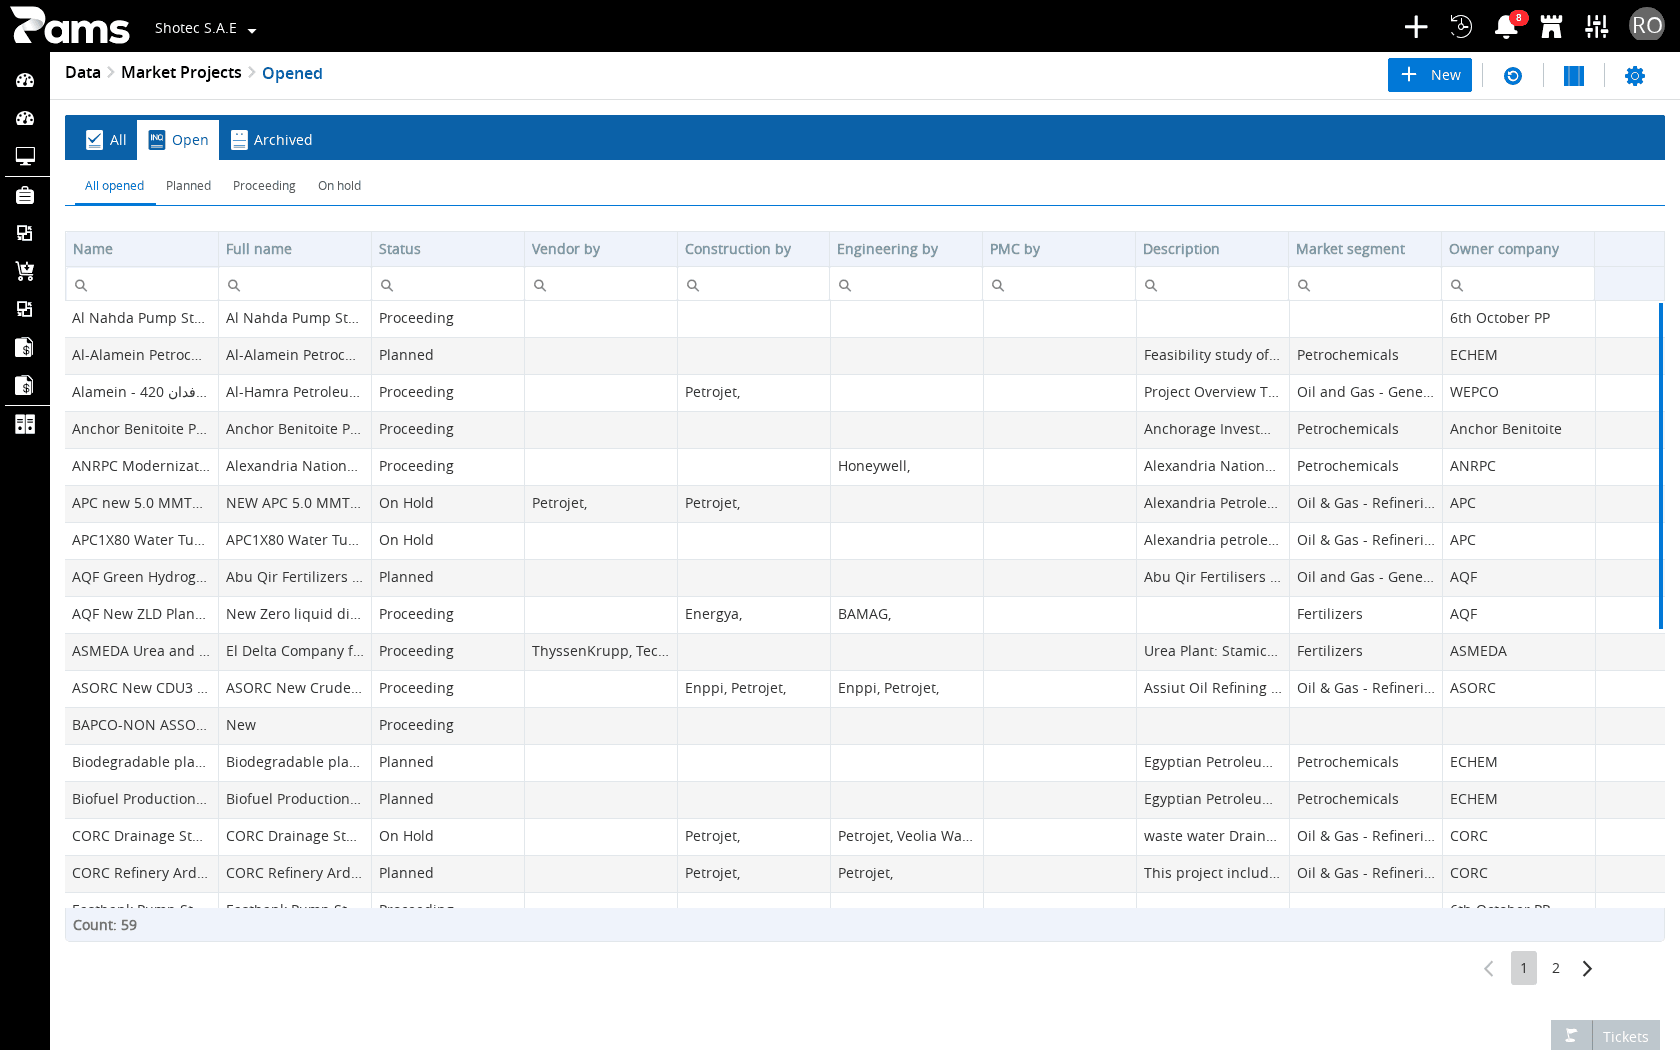Open the briefcase icon in sidebar
This screenshot has width=1680, height=1050.
(x=25, y=195)
